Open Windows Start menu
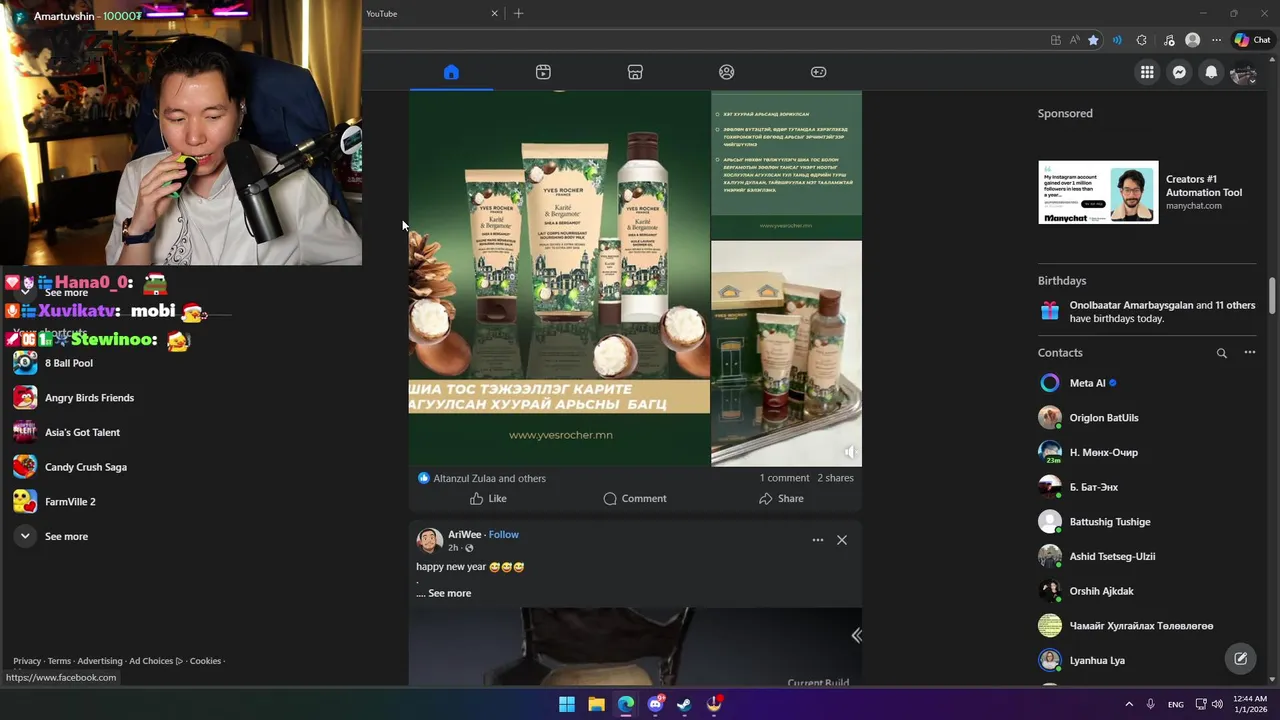 pyautogui.click(x=567, y=704)
